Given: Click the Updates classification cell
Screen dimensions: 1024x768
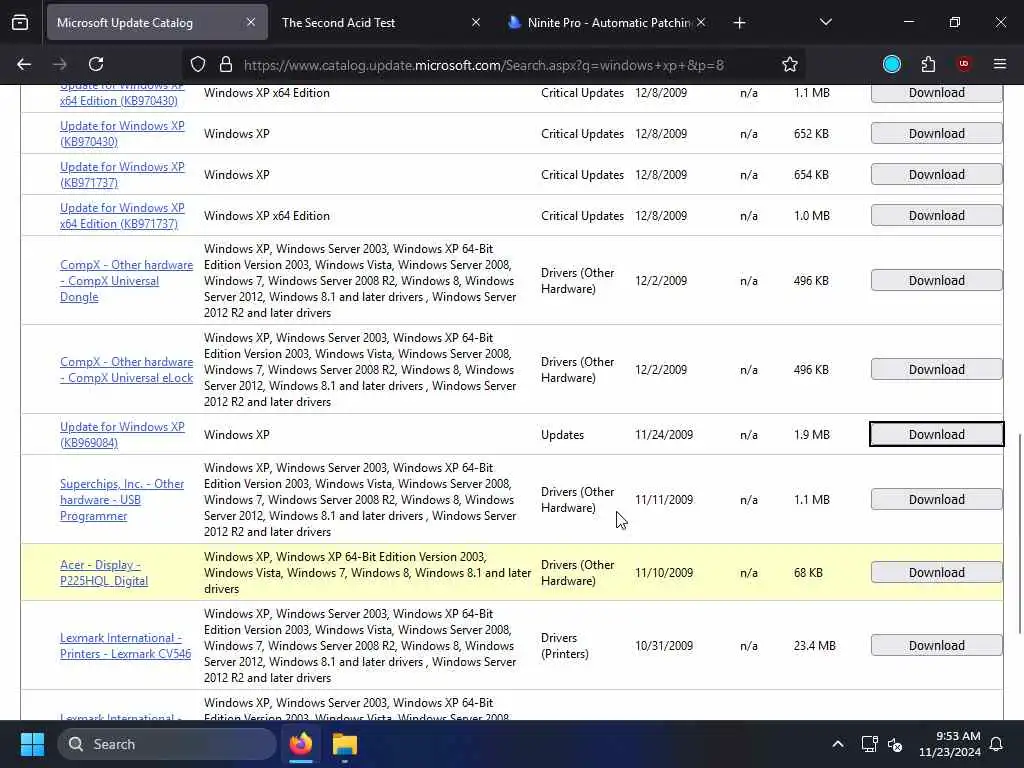Looking at the screenshot, I should click(x=562, y=435).
